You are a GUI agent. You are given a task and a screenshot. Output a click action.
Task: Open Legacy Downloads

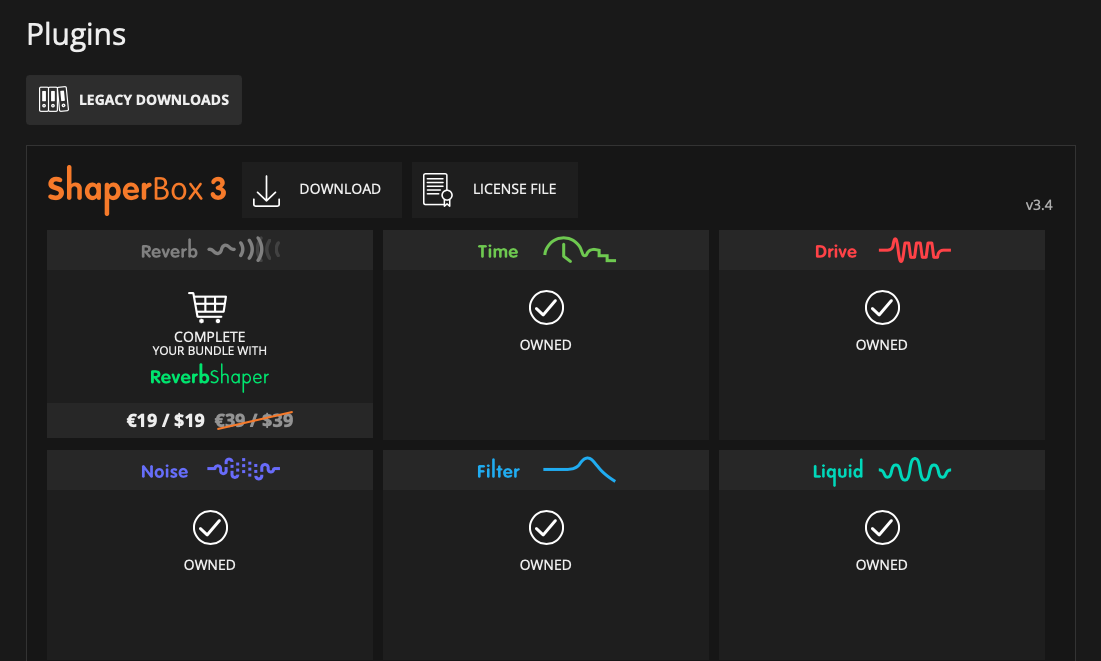click(x=134, y=100)
